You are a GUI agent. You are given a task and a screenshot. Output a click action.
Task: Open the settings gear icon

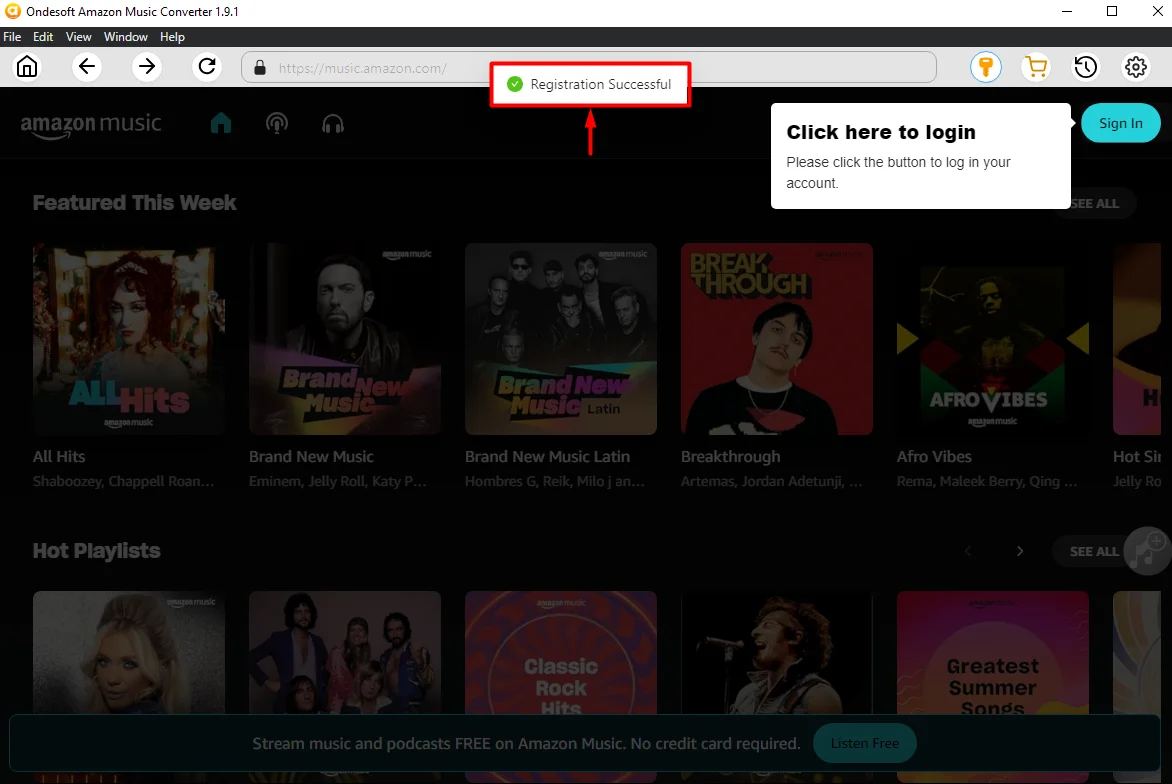(x=1135, y=67)
